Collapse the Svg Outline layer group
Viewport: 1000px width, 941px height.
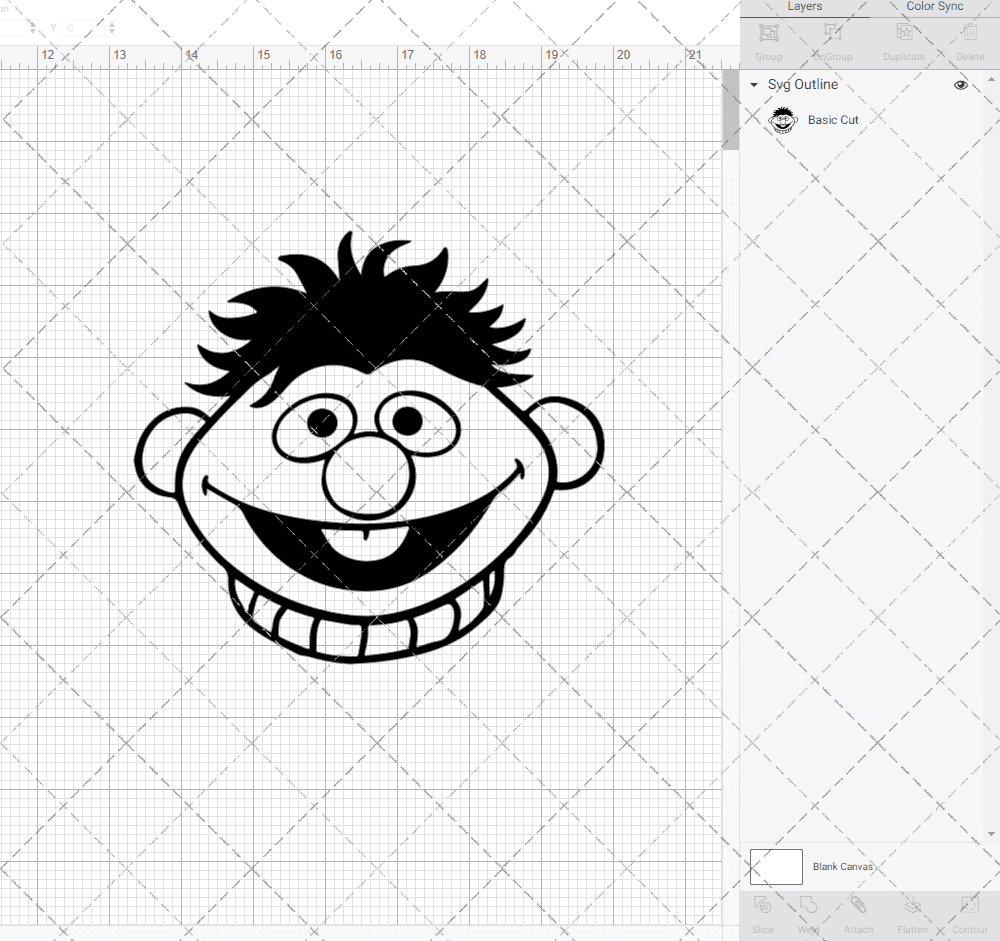coord(753,85)
